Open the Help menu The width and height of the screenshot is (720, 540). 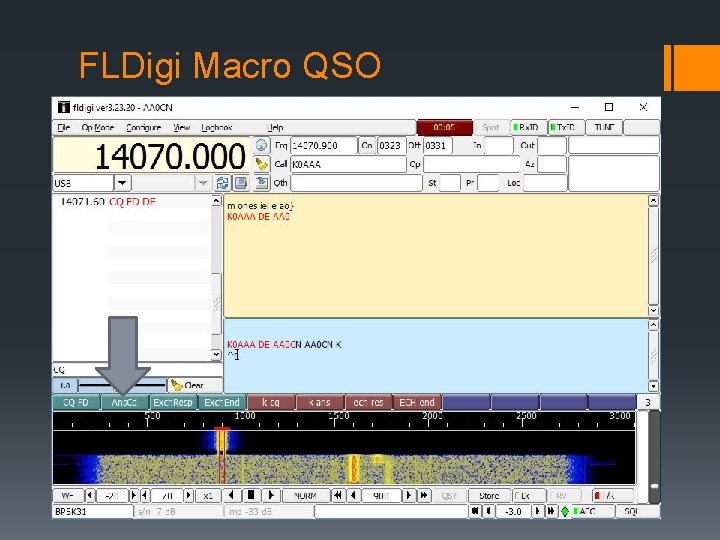click(275, 127)
